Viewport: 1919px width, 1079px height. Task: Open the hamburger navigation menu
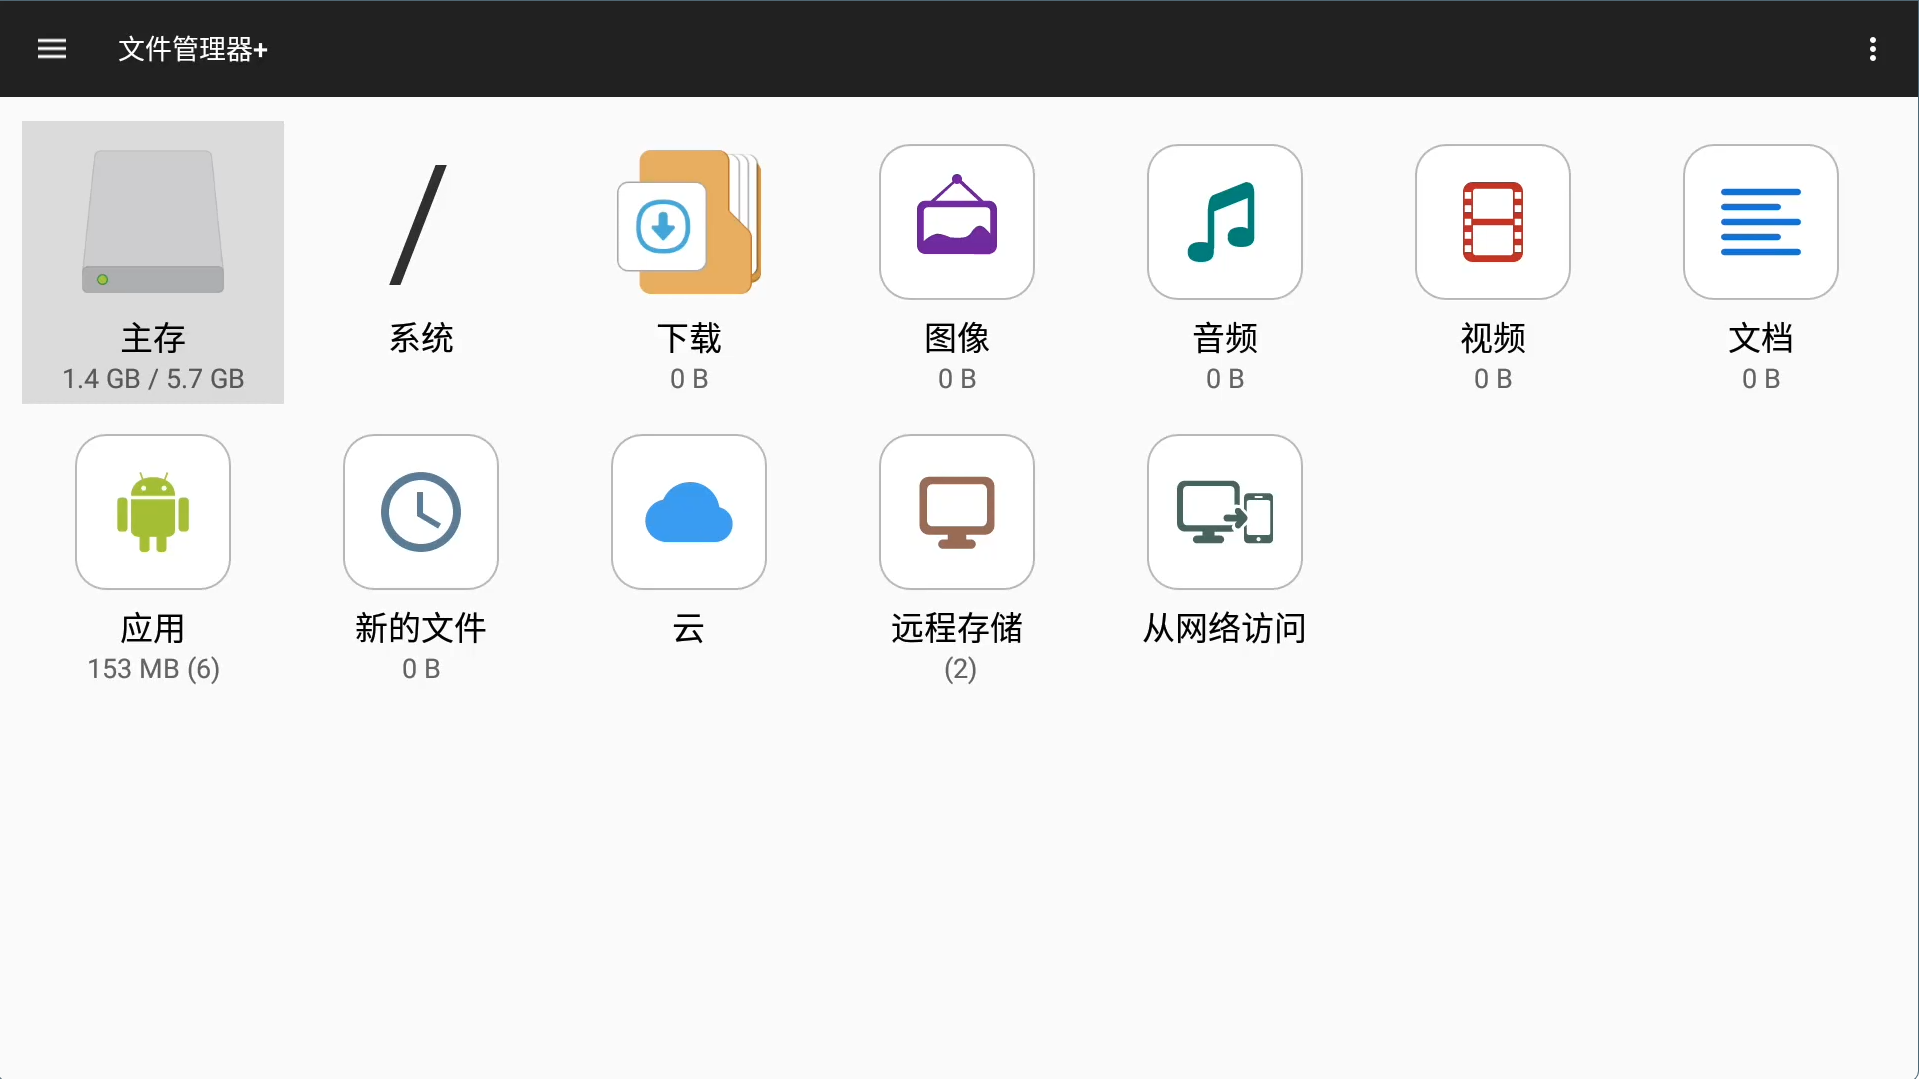(51, 49)
